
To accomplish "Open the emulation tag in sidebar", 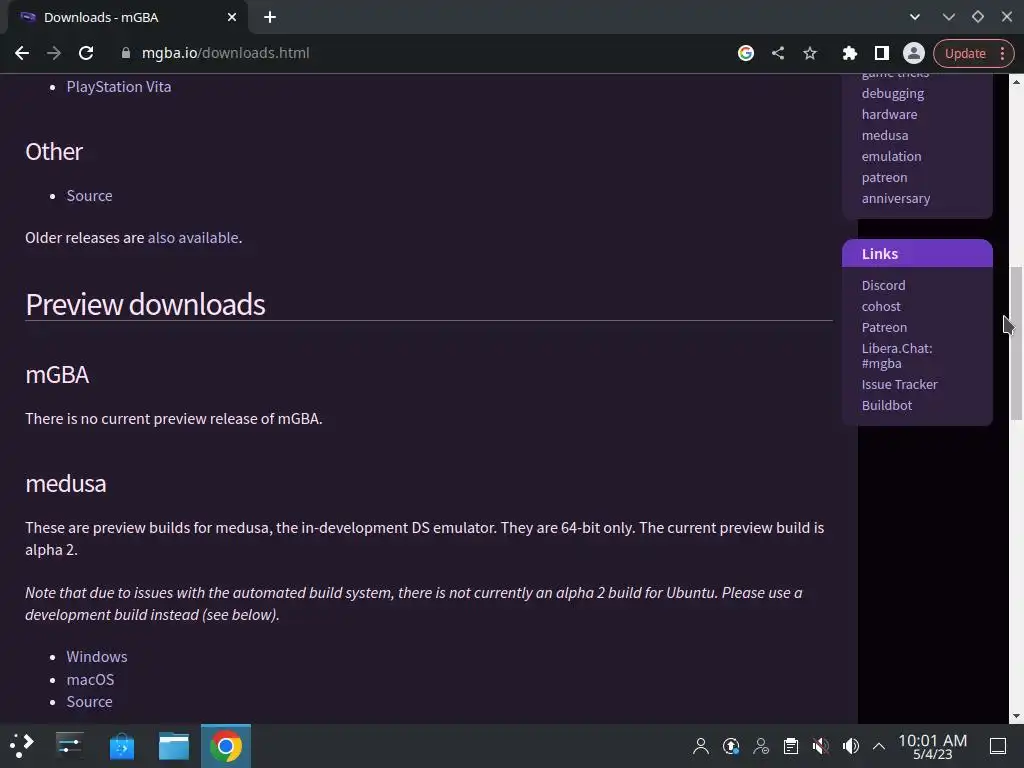I will 891,156.
